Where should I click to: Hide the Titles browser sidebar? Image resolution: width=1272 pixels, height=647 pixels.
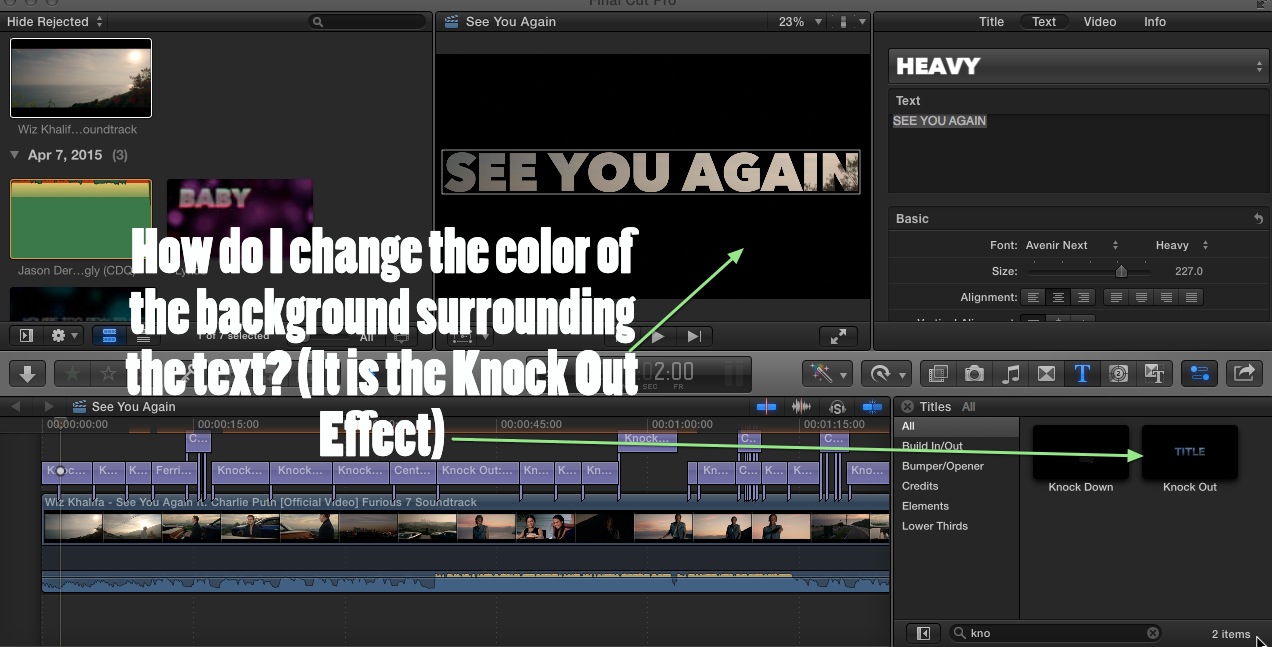point(923,633)
